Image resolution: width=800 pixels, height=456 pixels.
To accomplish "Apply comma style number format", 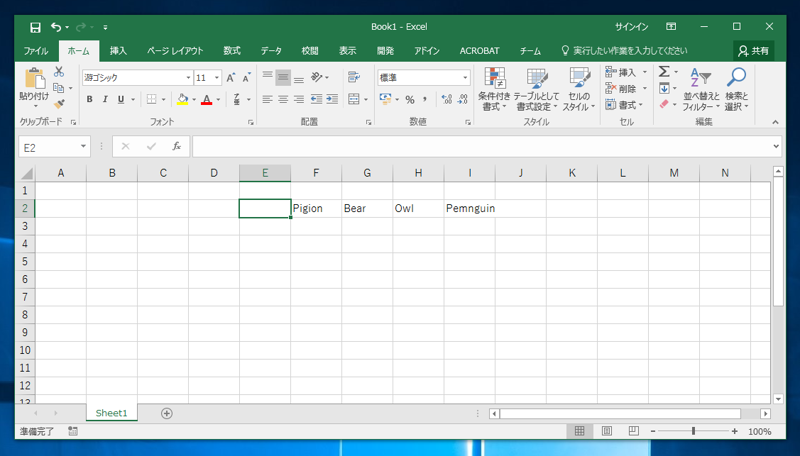I will 424,99.
